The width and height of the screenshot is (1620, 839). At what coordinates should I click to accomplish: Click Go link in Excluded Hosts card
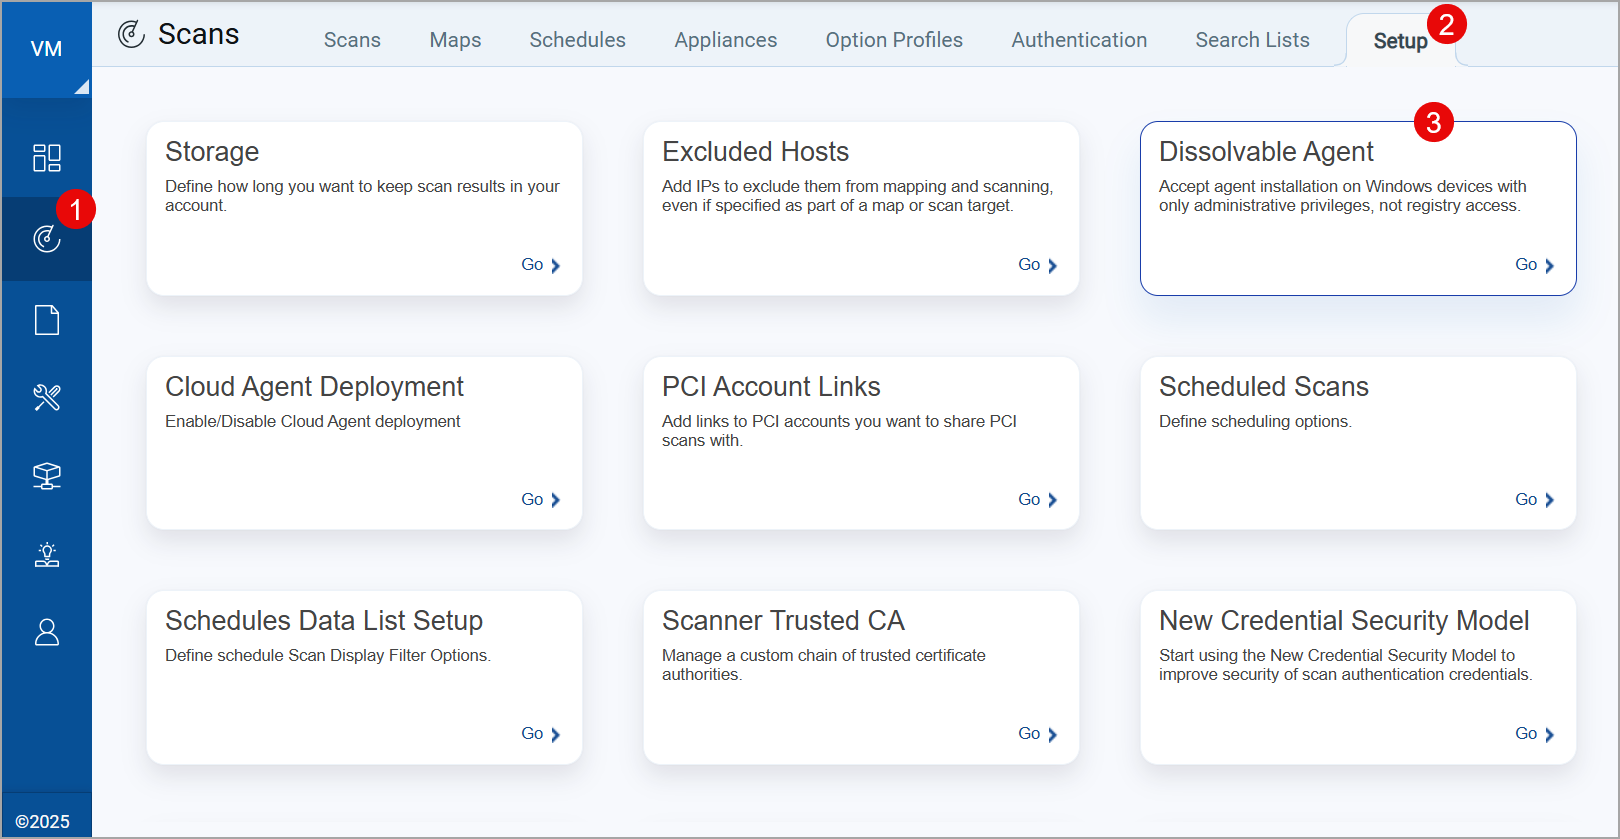tap(1037, 265)
